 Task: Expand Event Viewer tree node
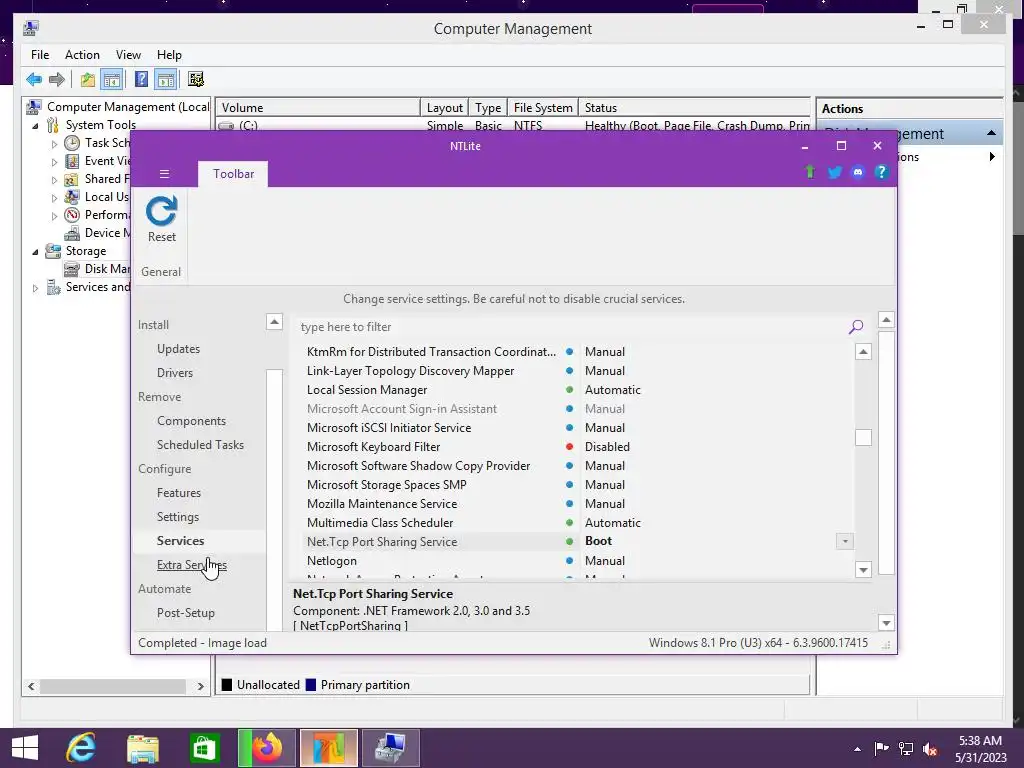click(x=55, y=162)
